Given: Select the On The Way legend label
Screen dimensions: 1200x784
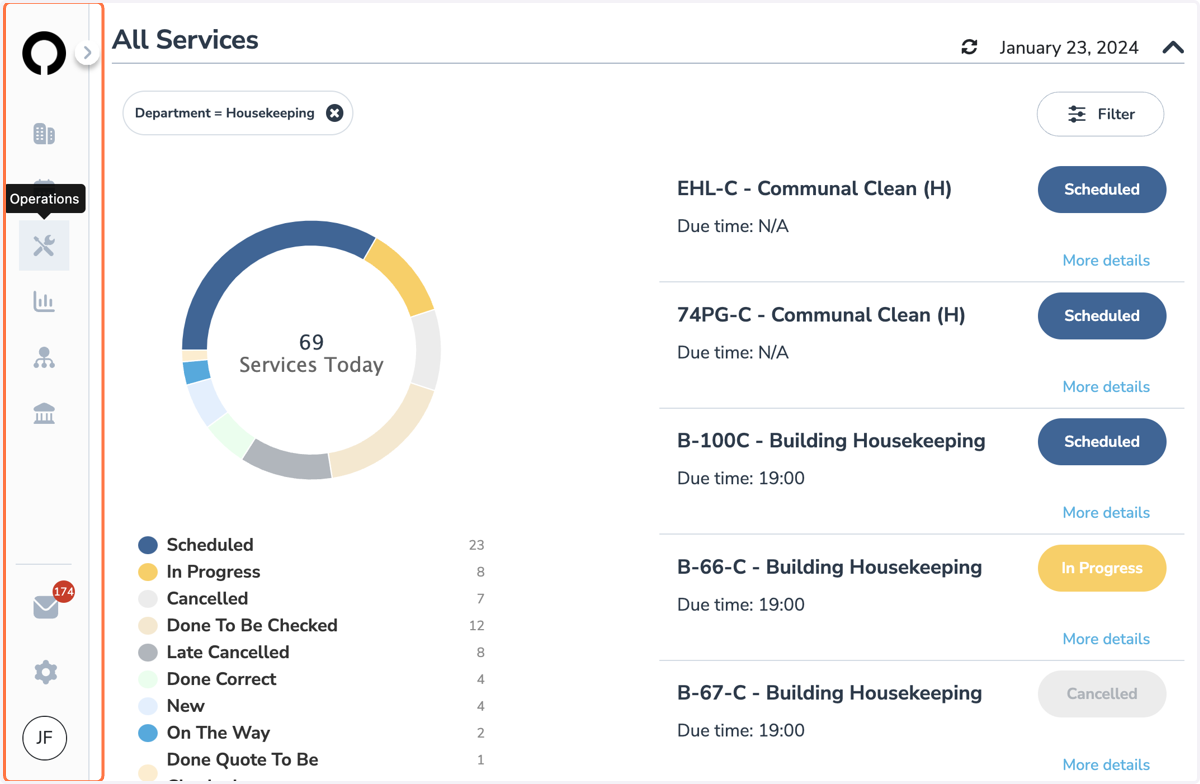Looking at the screenshot, I should click(x=218, y=733).
